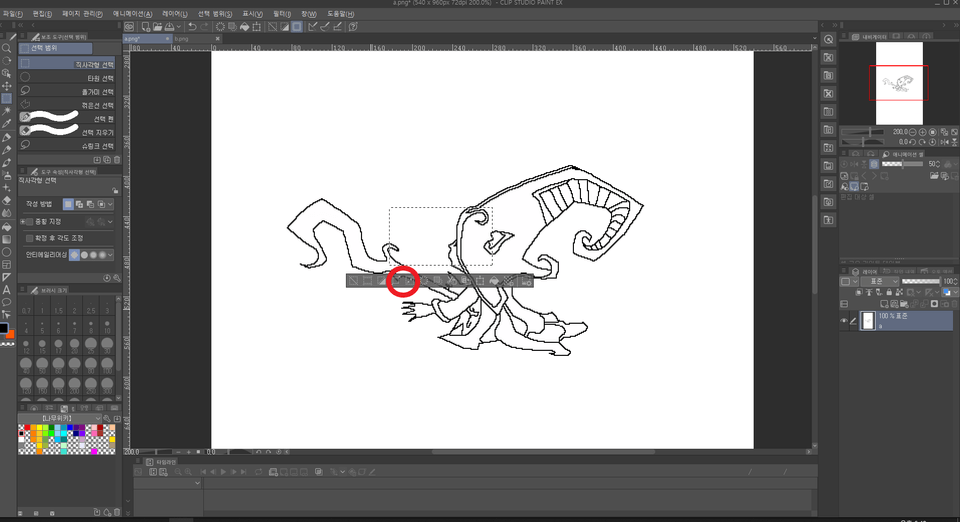
Task: Open 작성 방법 dropdown arrow
Action: 110,204
